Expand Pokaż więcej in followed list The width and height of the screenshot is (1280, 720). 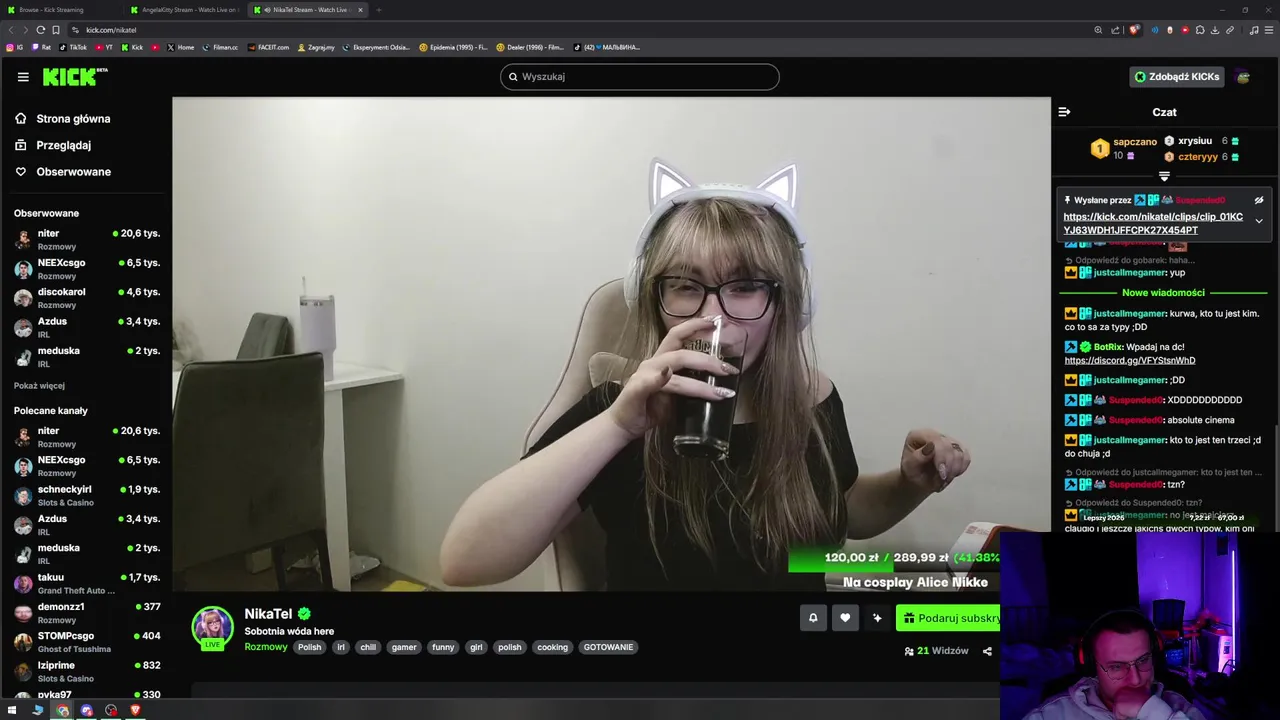pyautogui.click(x=39, y=386)
